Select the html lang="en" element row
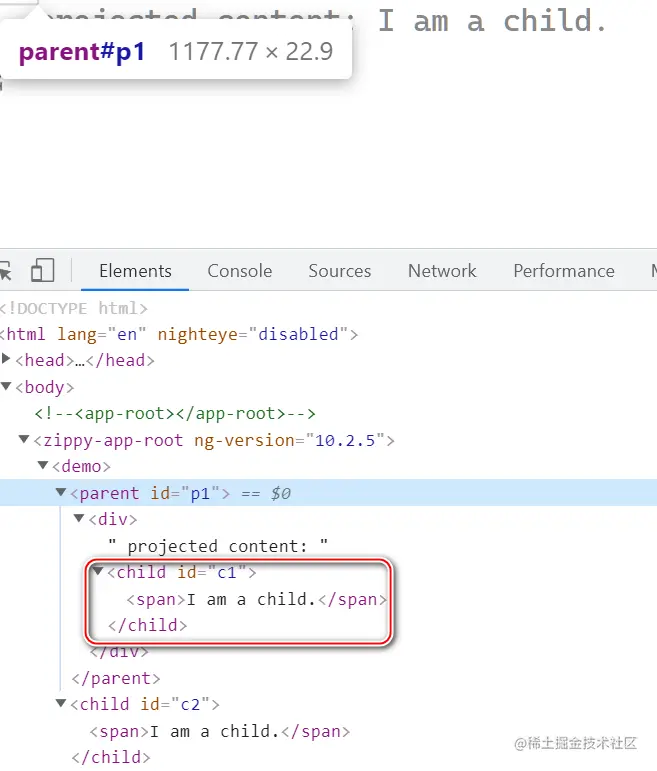Viewport: 657px width, 771px height. point(179,334)
